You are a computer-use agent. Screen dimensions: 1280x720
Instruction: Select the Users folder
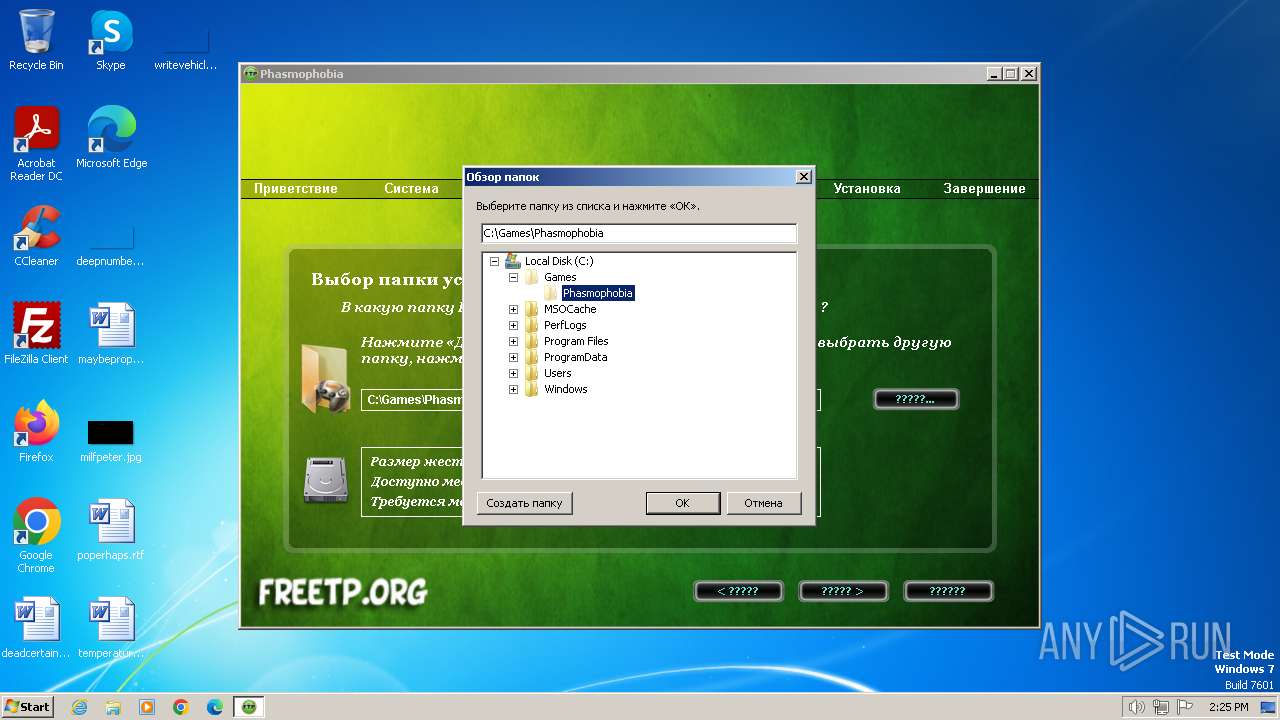(x=558, y=373)
